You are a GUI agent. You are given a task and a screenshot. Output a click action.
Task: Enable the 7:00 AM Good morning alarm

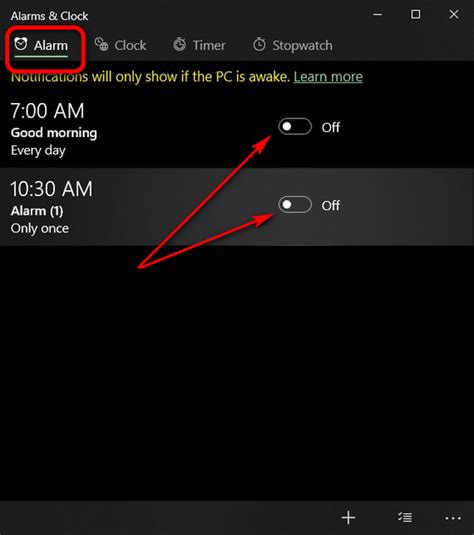coord(295,127)
